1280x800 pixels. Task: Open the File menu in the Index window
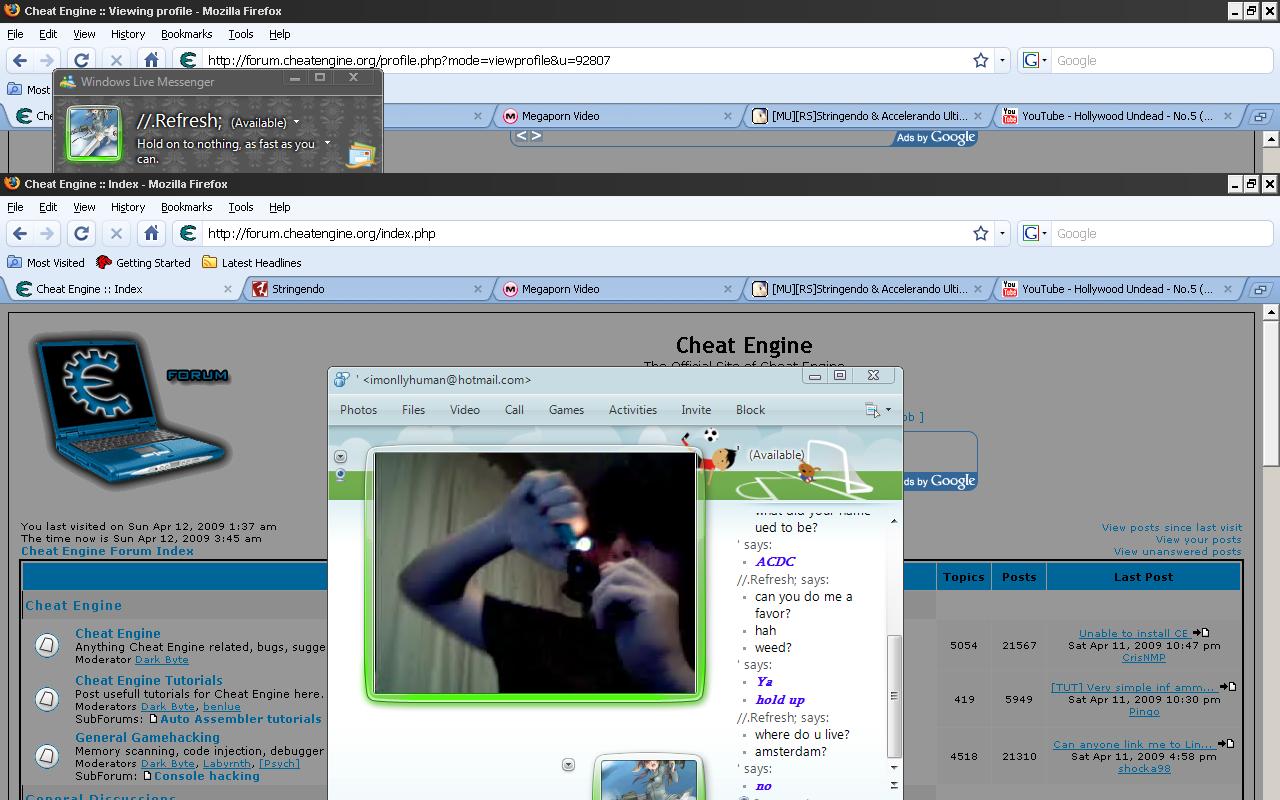[15, 207]
